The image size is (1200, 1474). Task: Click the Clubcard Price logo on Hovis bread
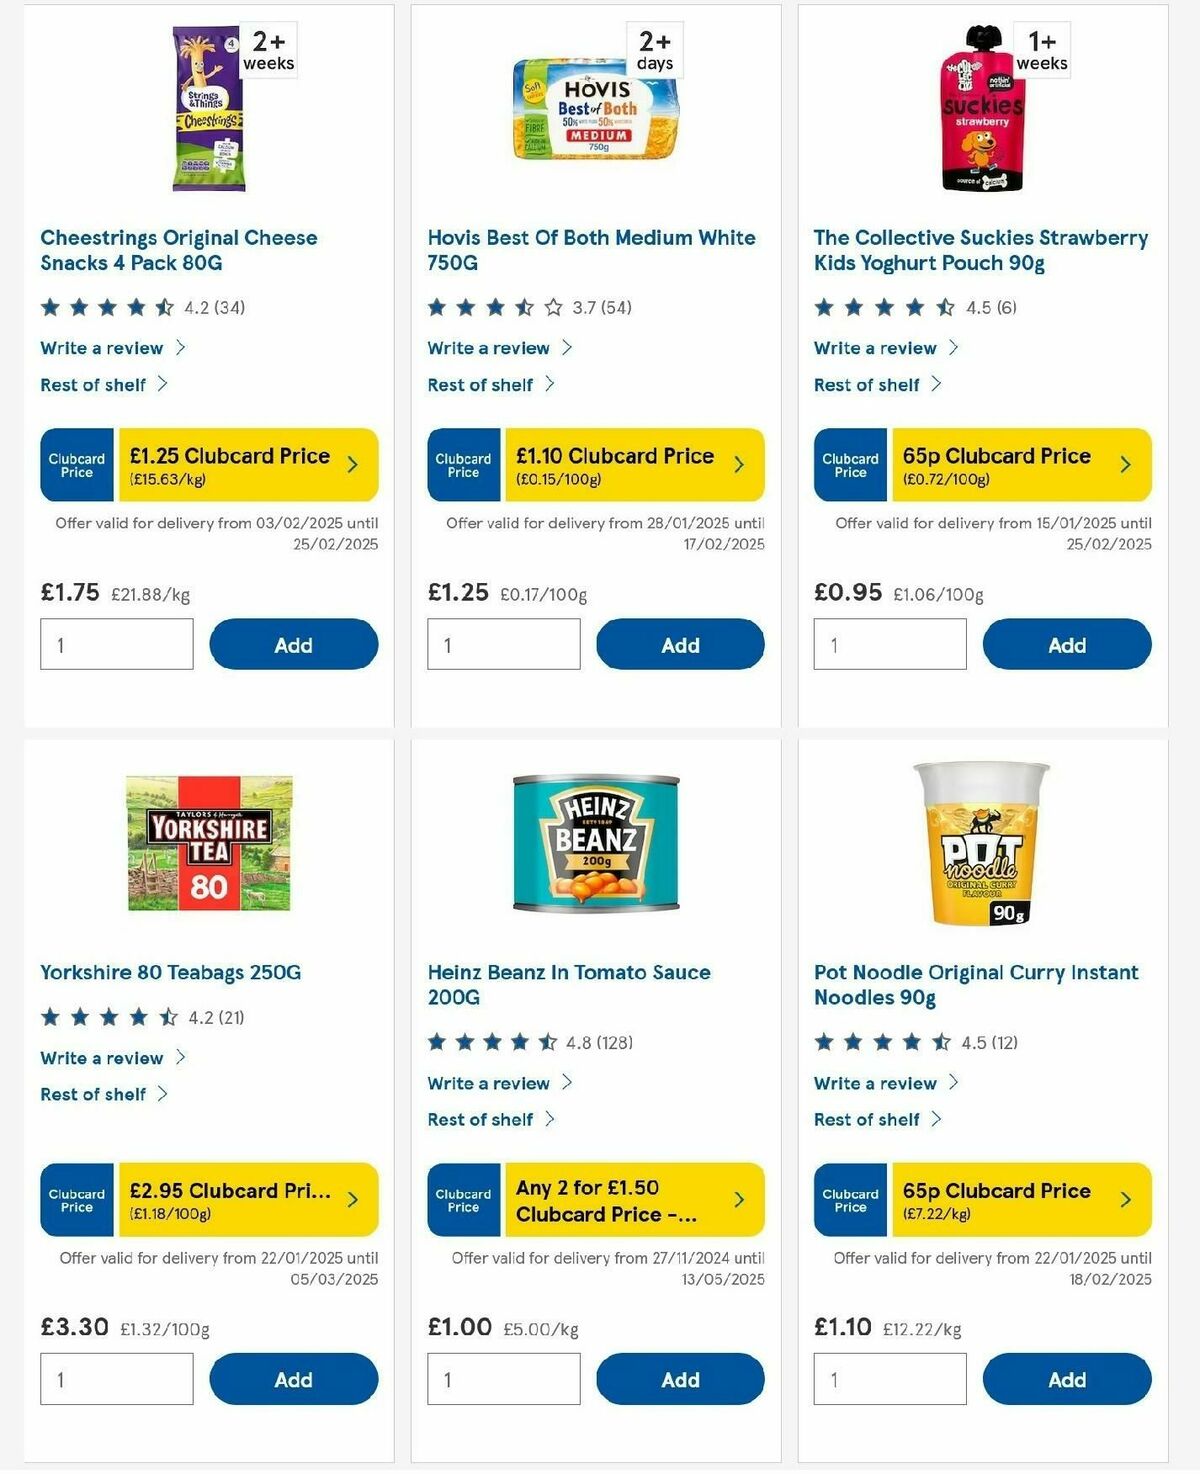pyautogui.click(x=463, y=464)
